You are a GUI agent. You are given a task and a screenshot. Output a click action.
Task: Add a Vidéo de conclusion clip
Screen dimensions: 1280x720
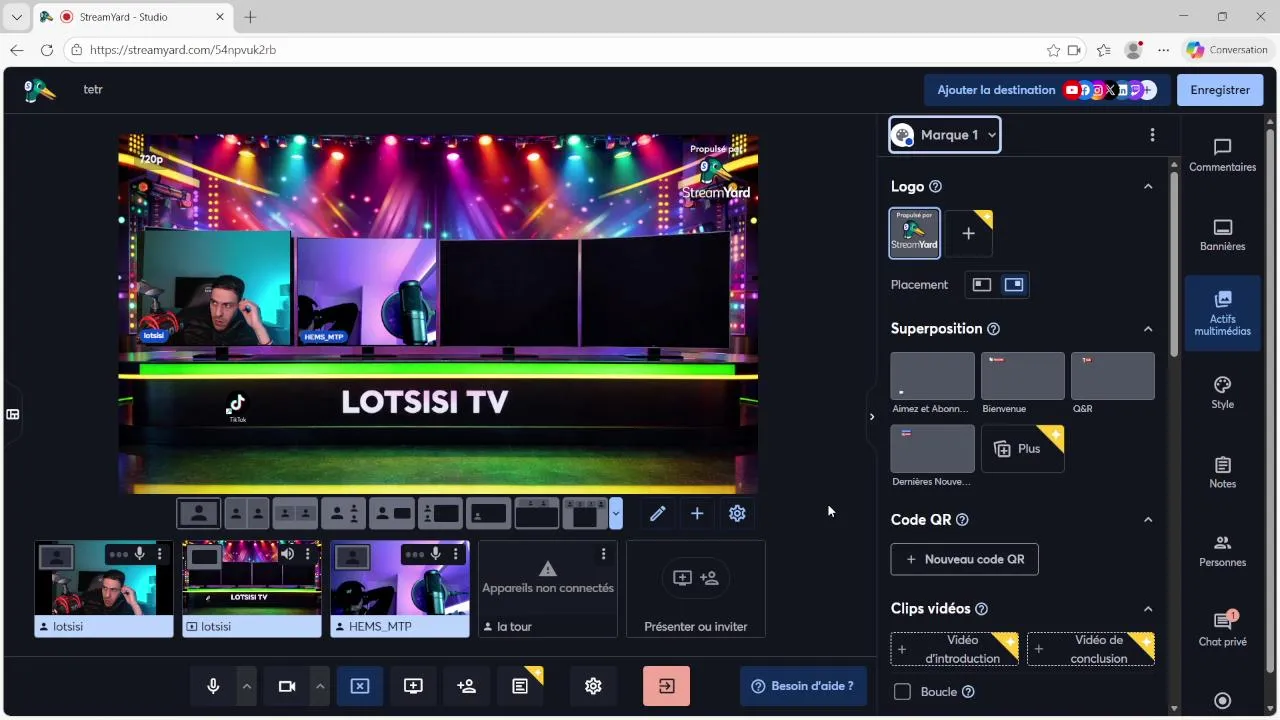coord(1090,649)
